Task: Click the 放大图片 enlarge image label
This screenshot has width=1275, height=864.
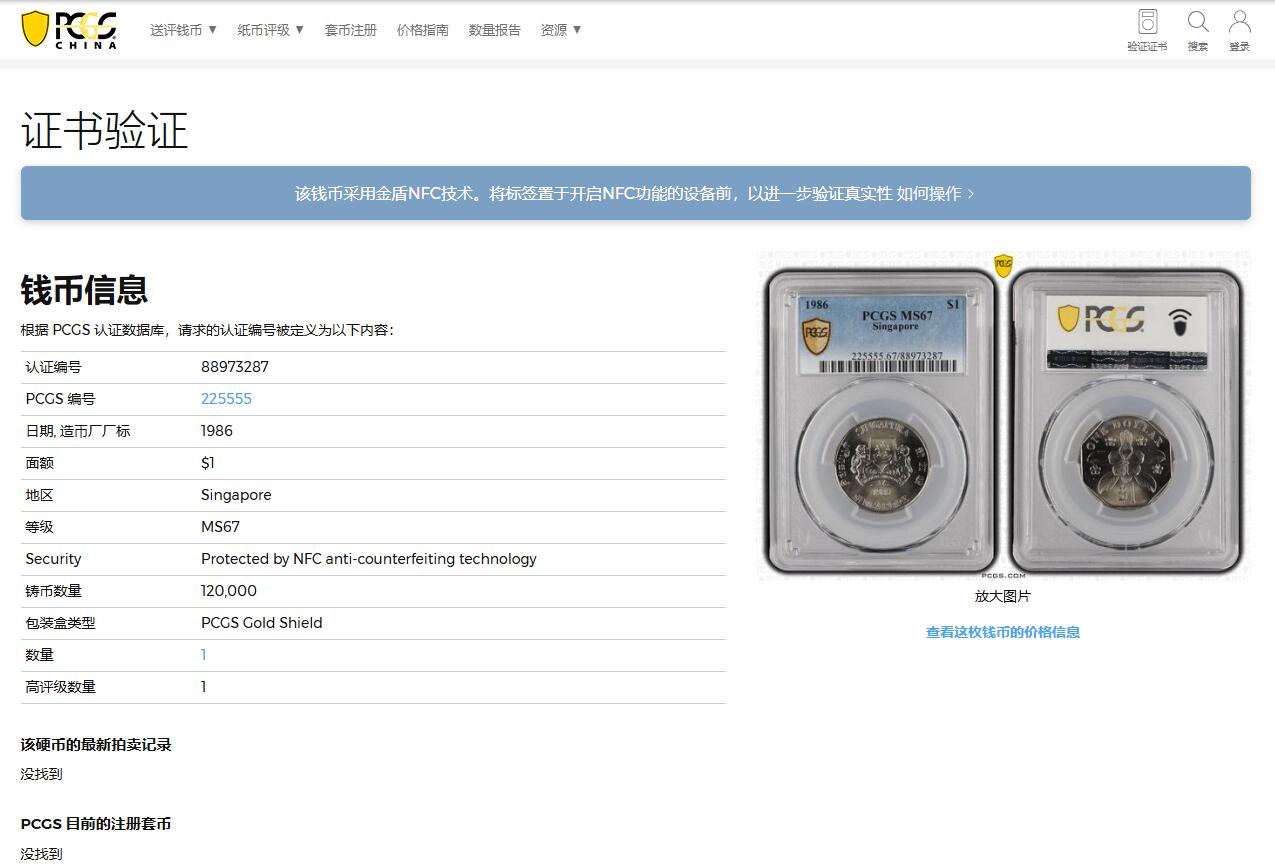Action: point(1003,596)
